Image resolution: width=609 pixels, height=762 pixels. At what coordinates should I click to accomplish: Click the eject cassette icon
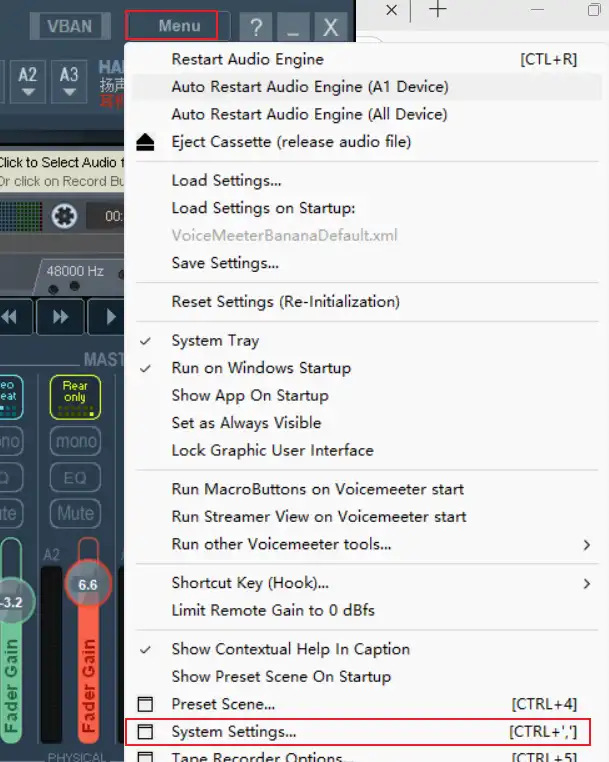coord(146,142)
